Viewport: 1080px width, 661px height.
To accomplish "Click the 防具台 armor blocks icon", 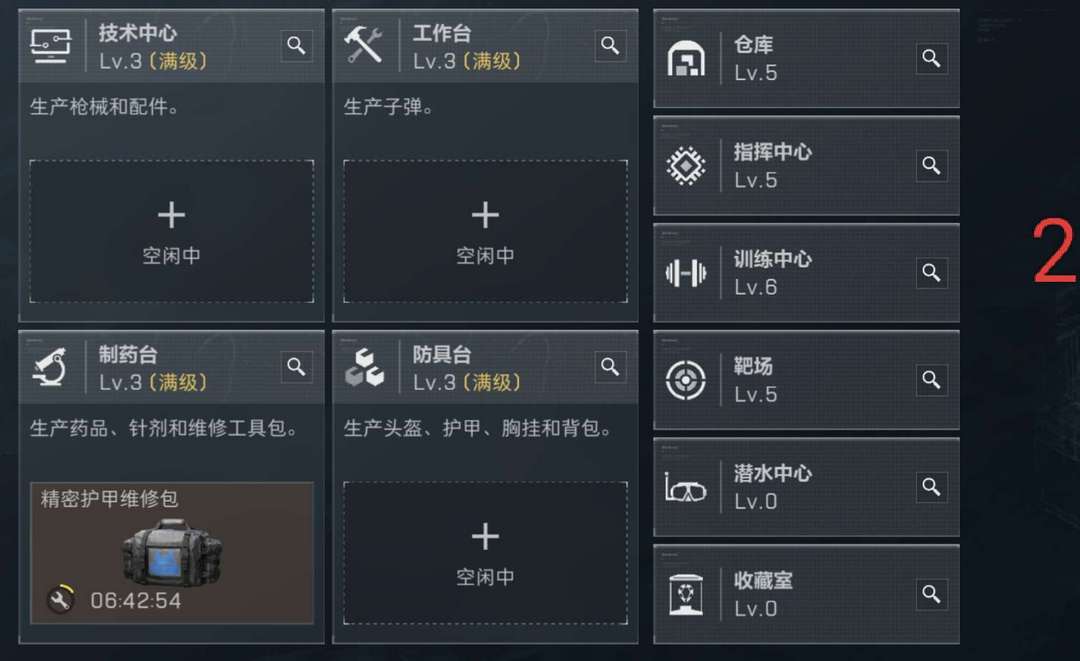I will (366, 366).
